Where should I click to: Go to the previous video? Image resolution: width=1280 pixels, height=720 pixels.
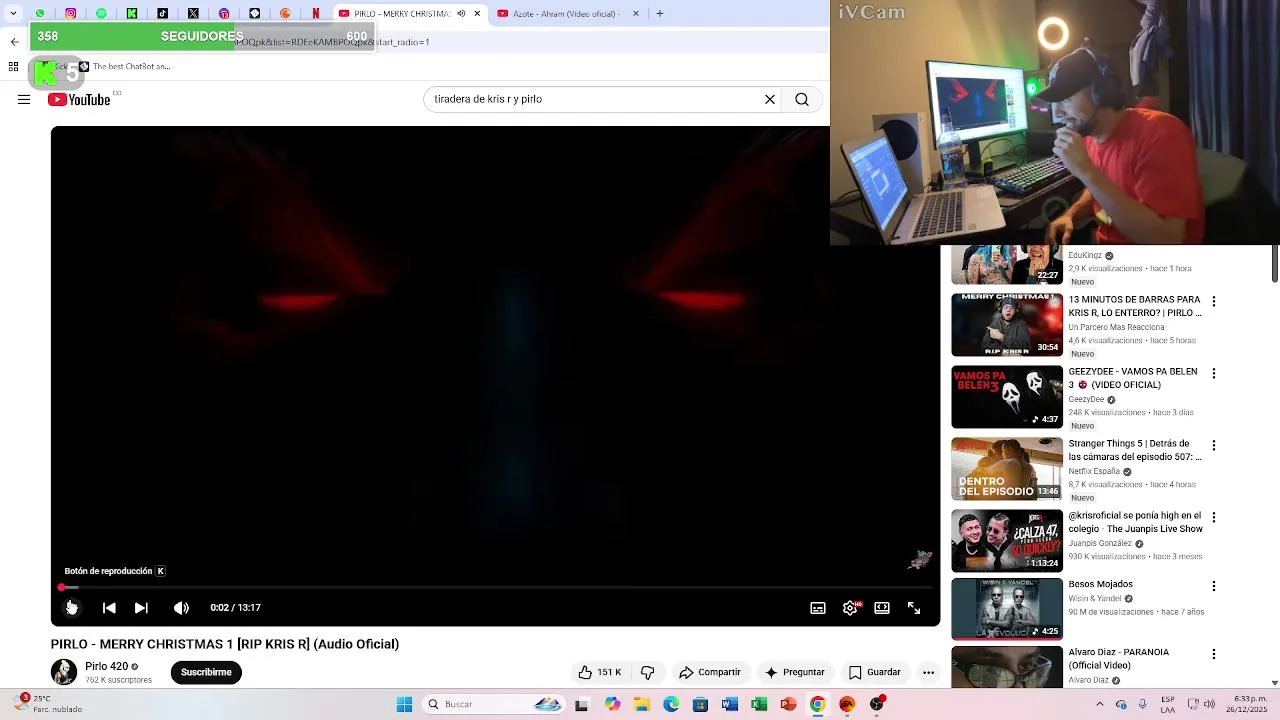tap(109, 607)
